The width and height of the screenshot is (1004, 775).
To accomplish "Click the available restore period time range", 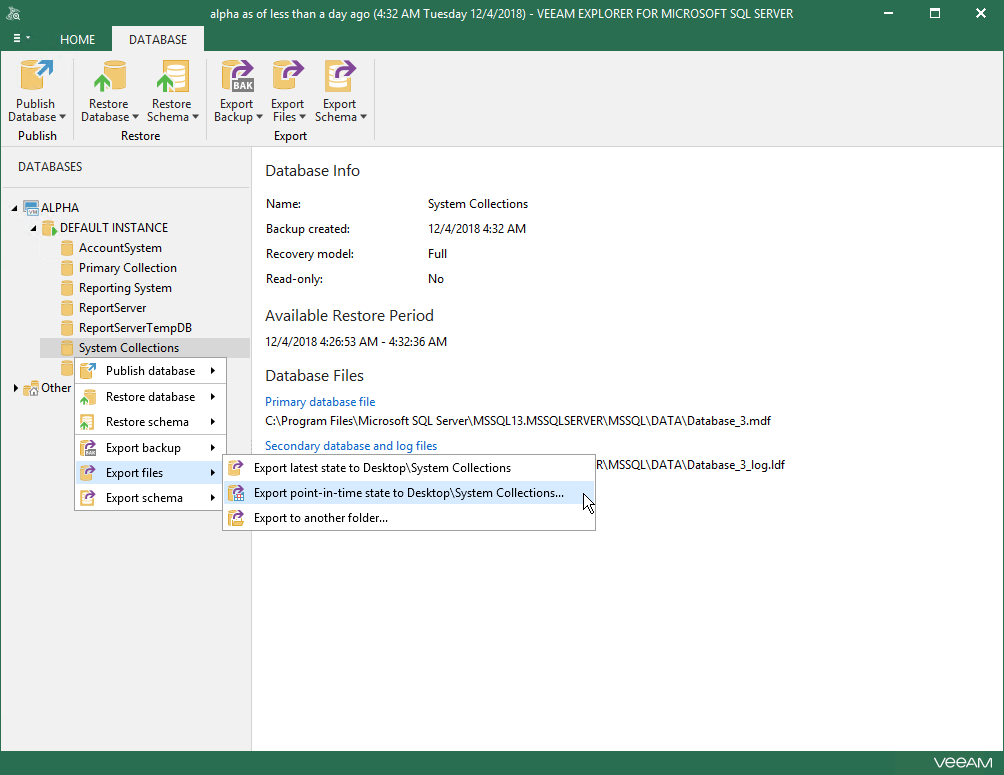I will coord(356,342).
